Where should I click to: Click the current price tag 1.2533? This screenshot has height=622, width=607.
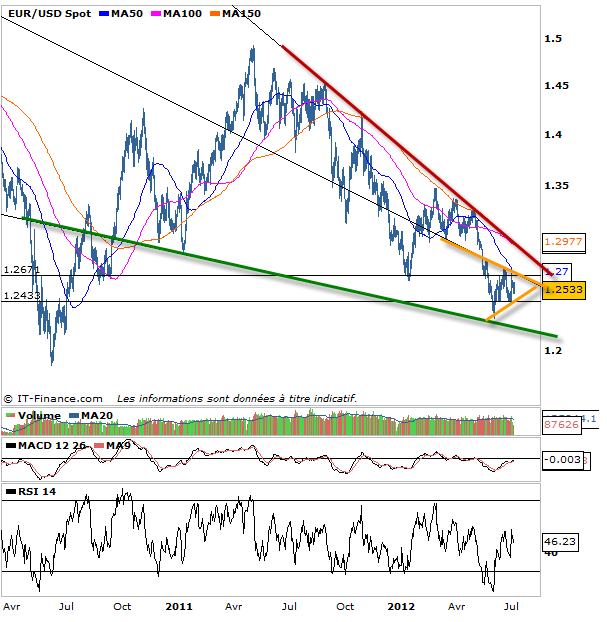[x=563, y=290]
